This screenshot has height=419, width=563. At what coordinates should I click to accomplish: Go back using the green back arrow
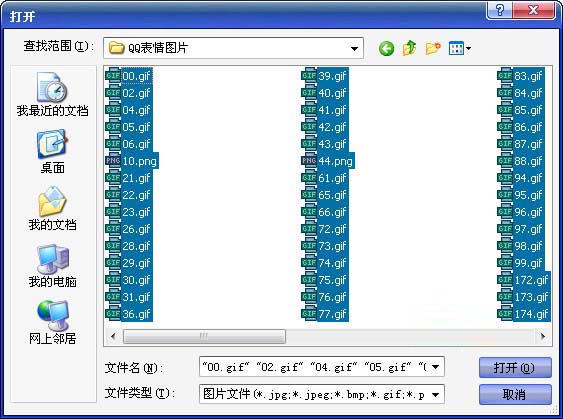(386, 48)
